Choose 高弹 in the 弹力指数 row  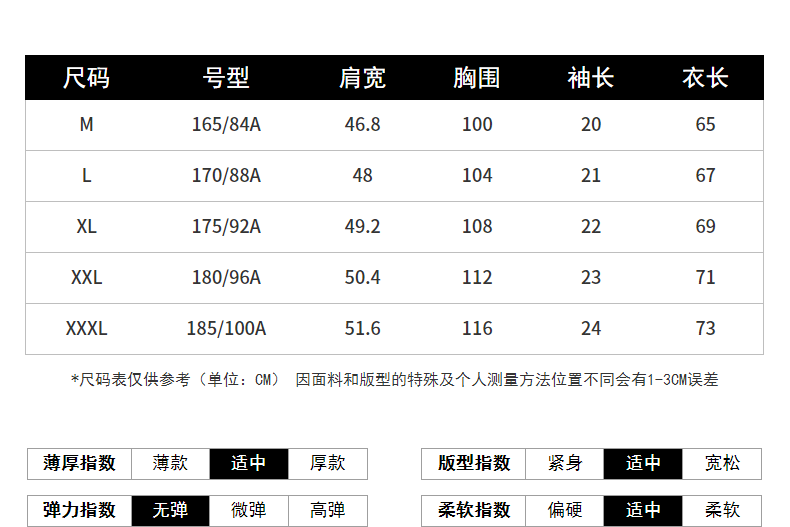[327, 510]
